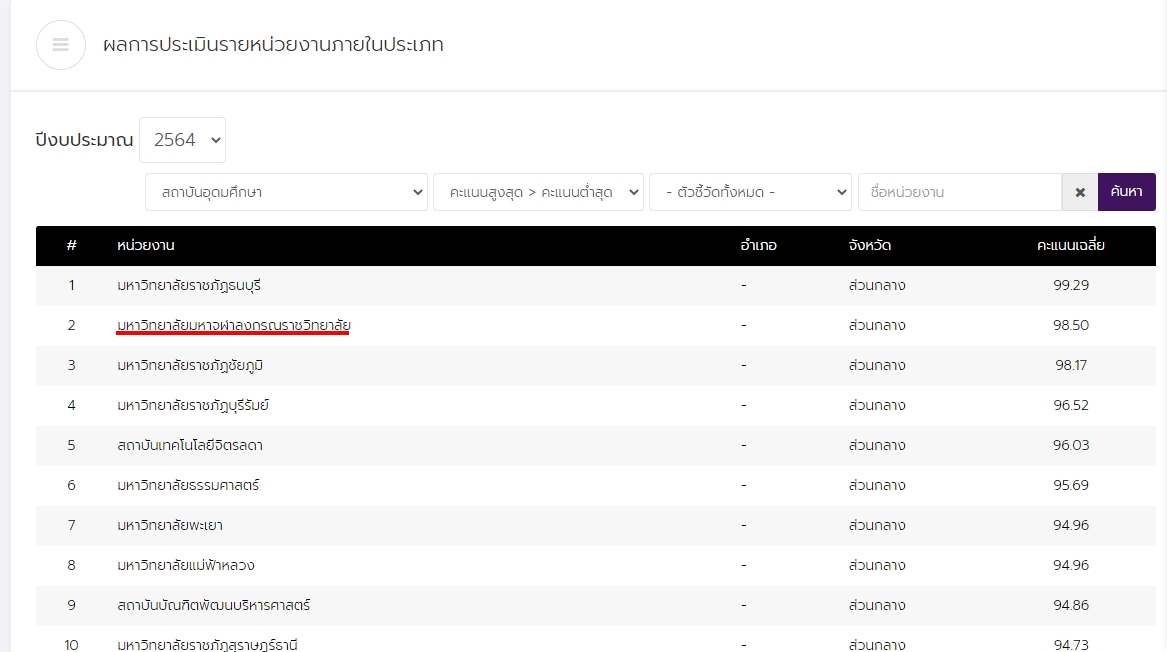The height and width of the screenshot is (652, 1167).
Task: Click score 96.52 cell
Action: [1071, 406]
